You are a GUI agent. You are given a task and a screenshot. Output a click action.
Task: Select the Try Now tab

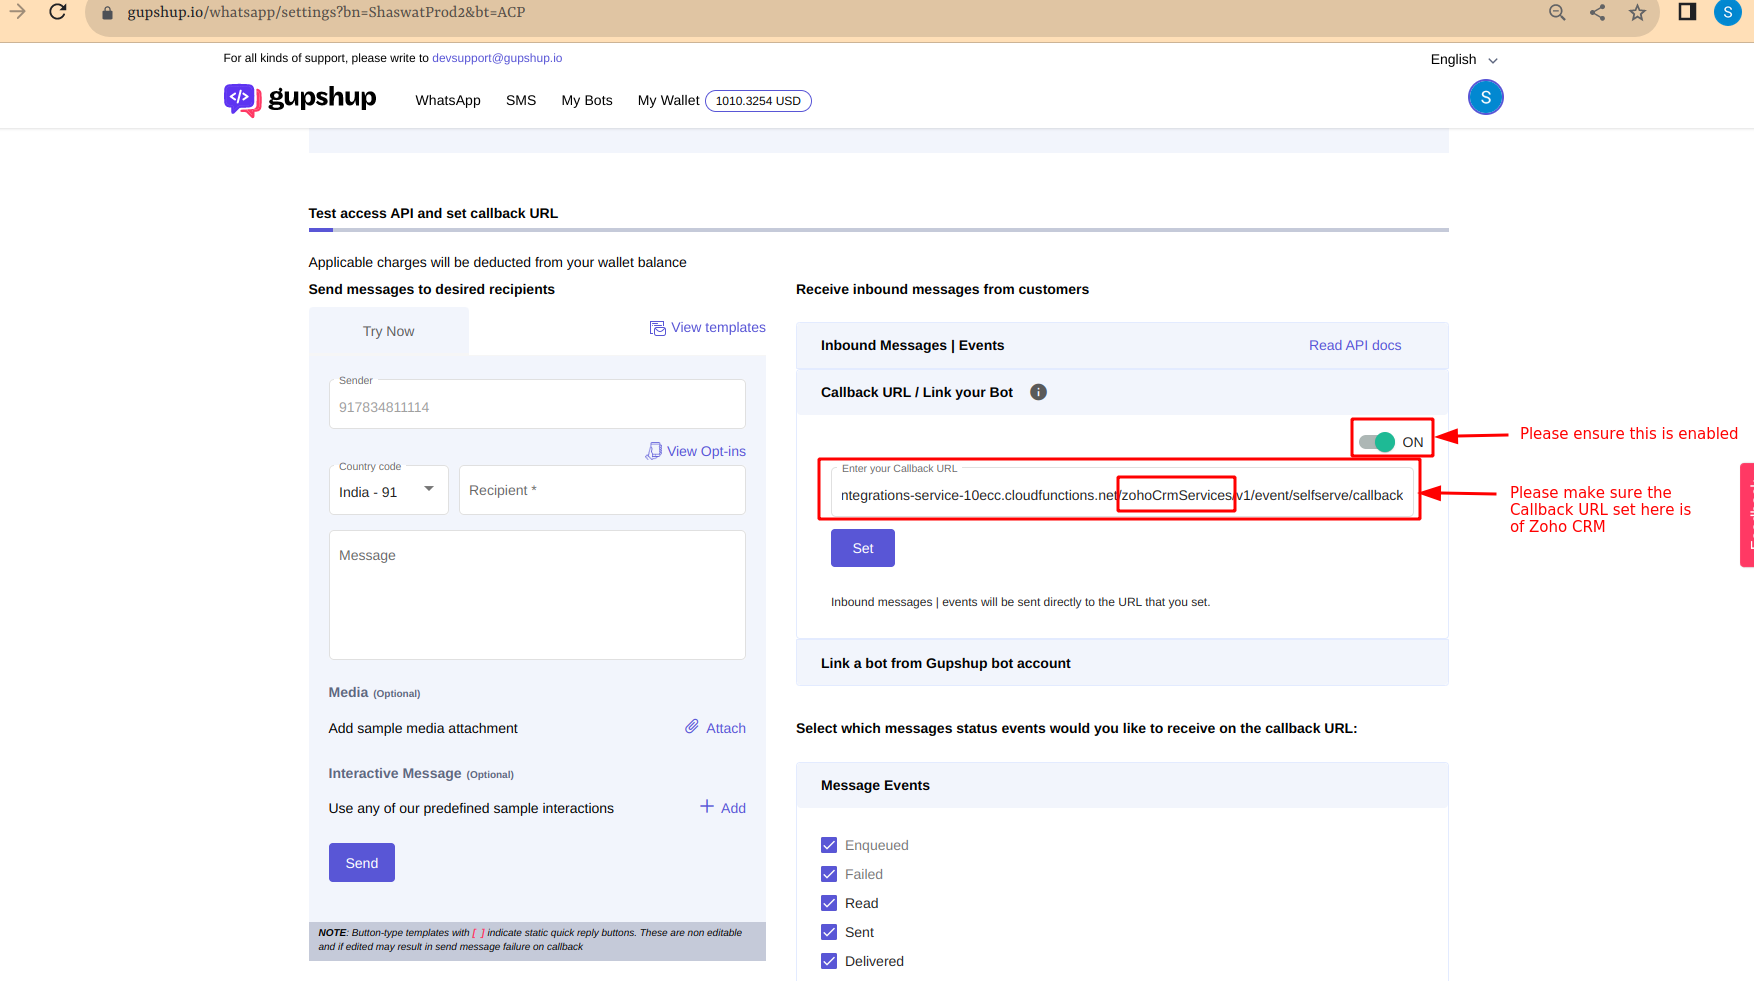point(389,331)
